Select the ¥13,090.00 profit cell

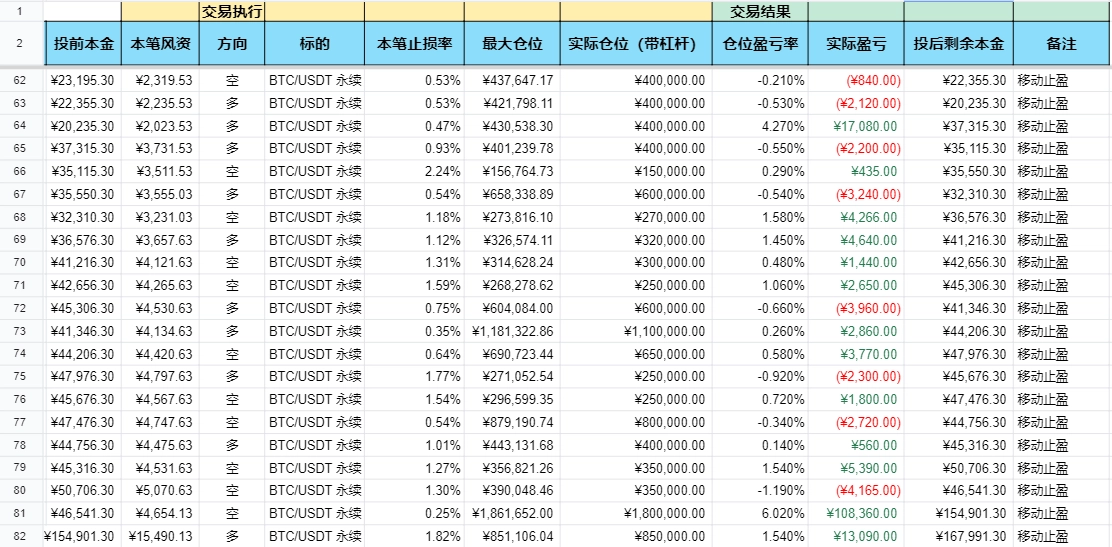[856, 536]
